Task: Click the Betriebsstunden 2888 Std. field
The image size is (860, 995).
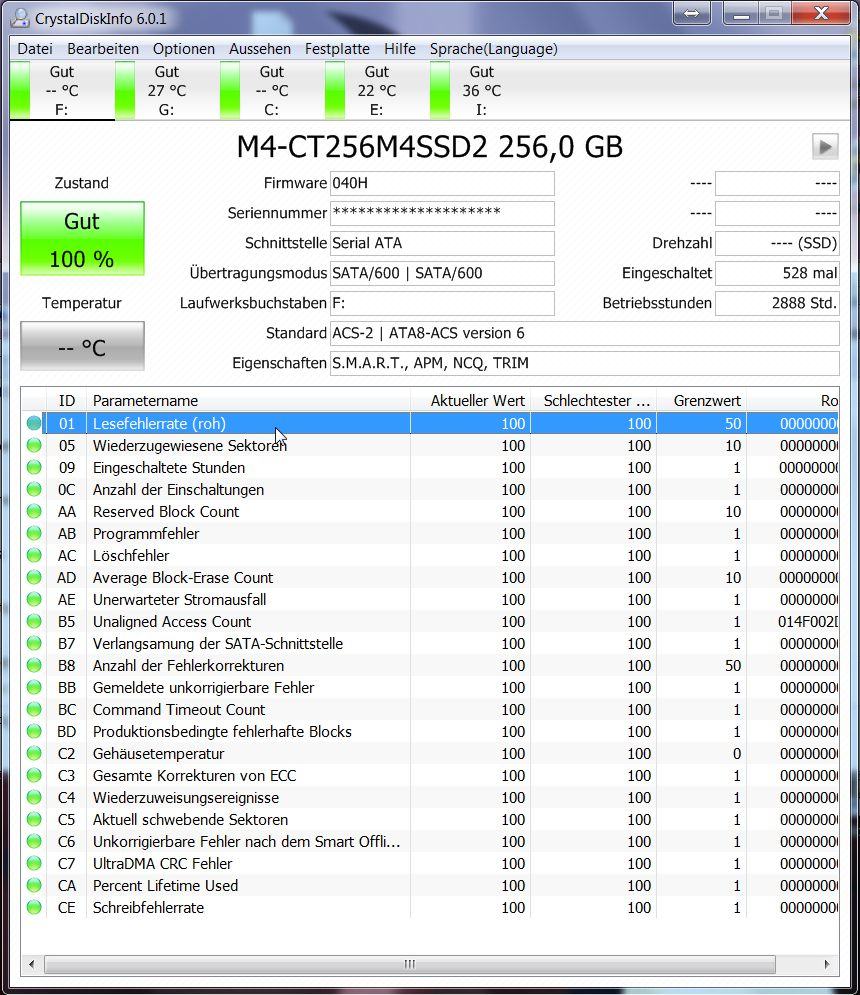Action: point(777,303)
